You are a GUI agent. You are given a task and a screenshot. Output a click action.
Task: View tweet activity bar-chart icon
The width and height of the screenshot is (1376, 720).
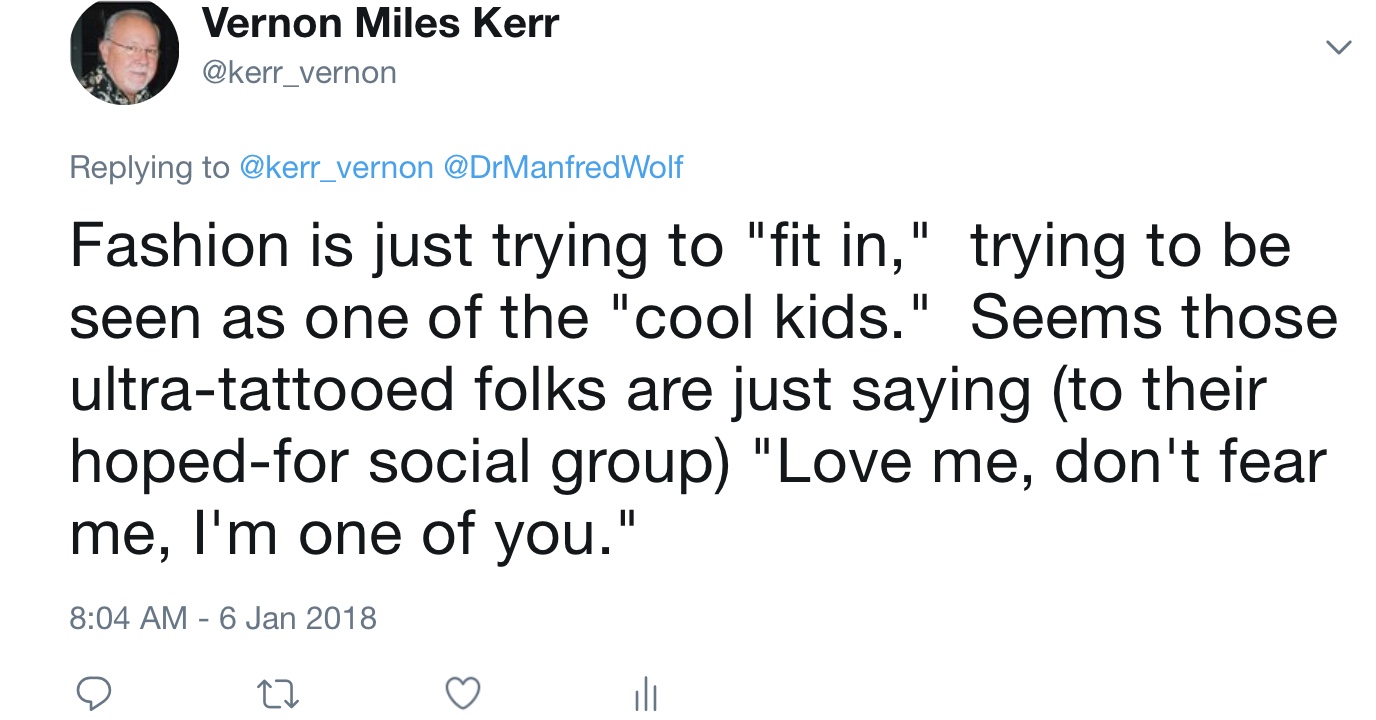click(646, 695)
